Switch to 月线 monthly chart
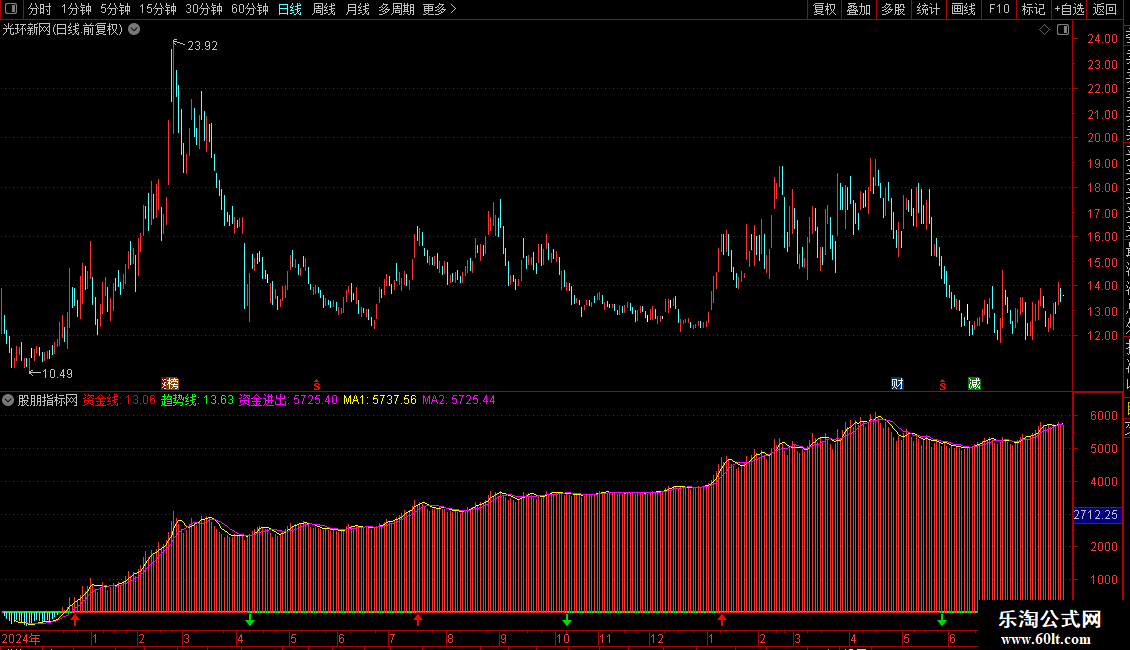The width and height of the screenshot is (1130, 650). pos(357,9)
